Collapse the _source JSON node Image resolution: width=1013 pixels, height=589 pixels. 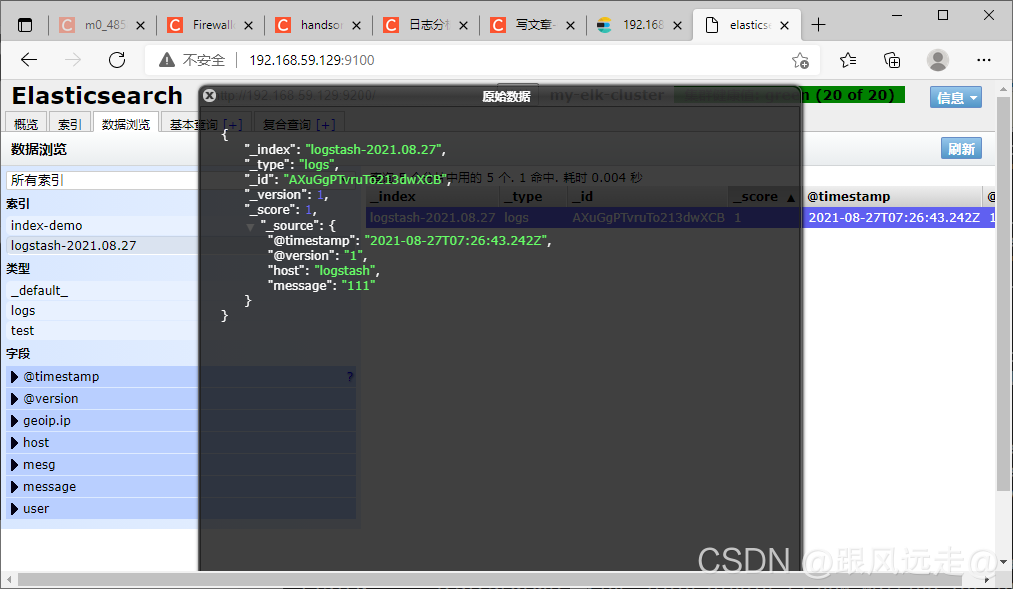250,227
